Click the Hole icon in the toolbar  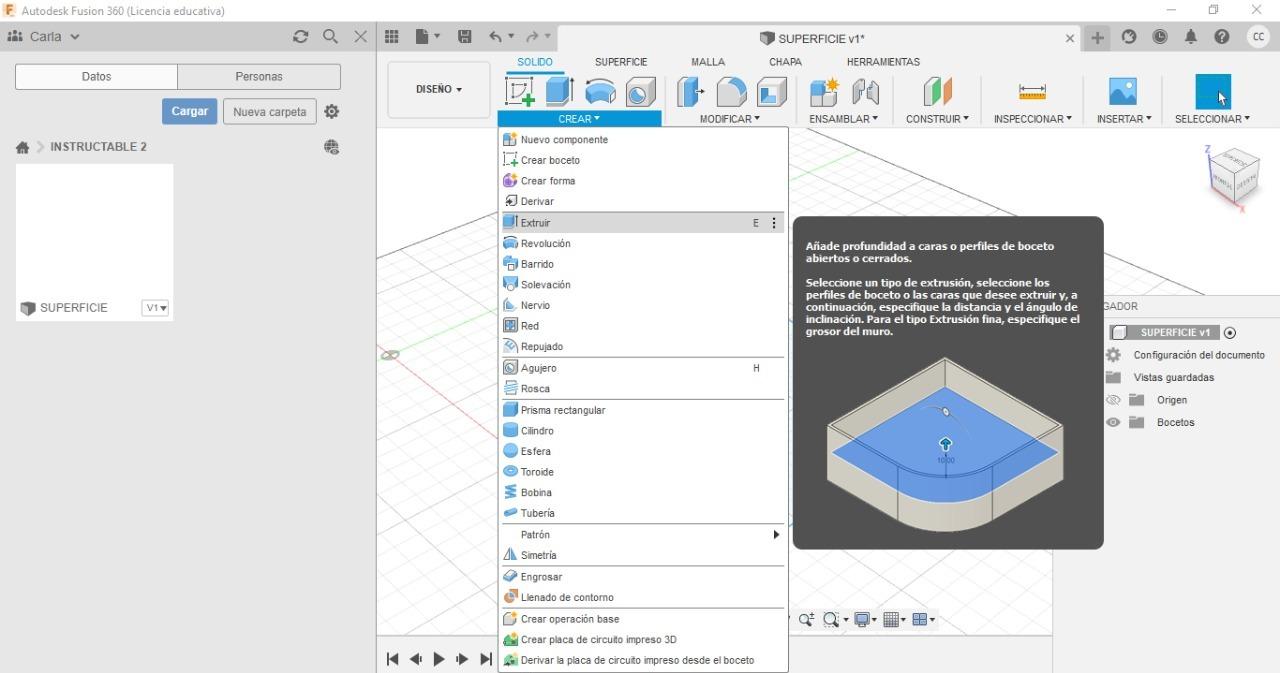[x=640, y=92]
